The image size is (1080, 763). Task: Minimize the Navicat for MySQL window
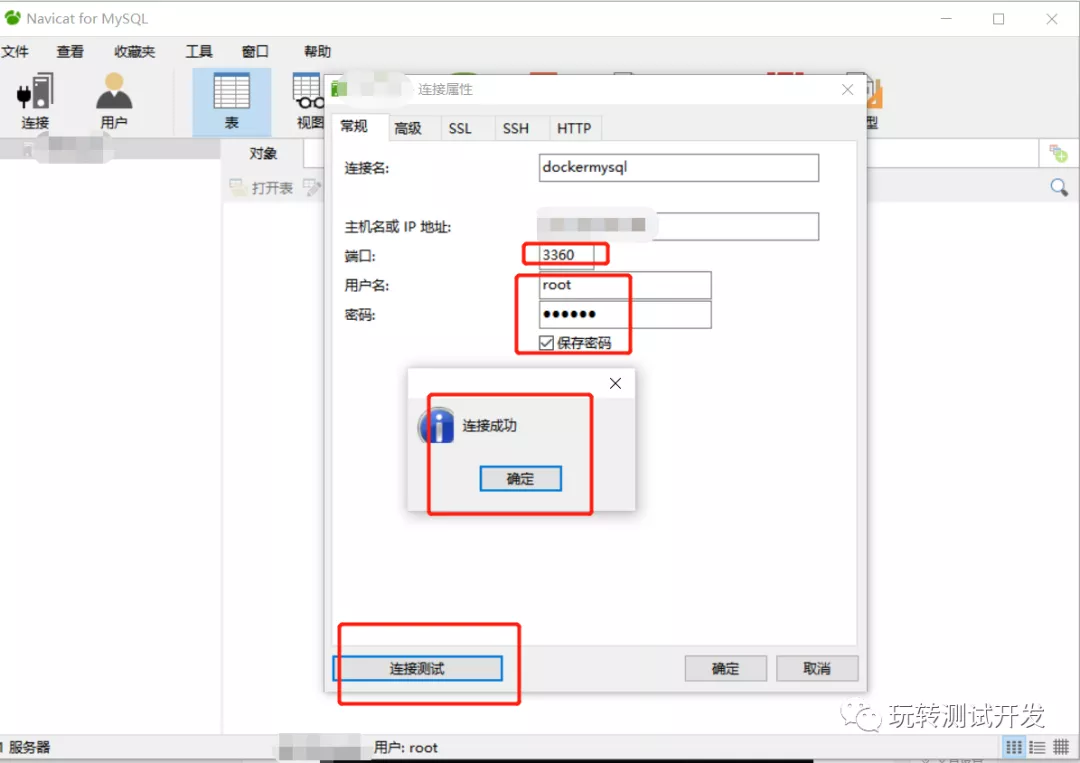pos(946,19)
